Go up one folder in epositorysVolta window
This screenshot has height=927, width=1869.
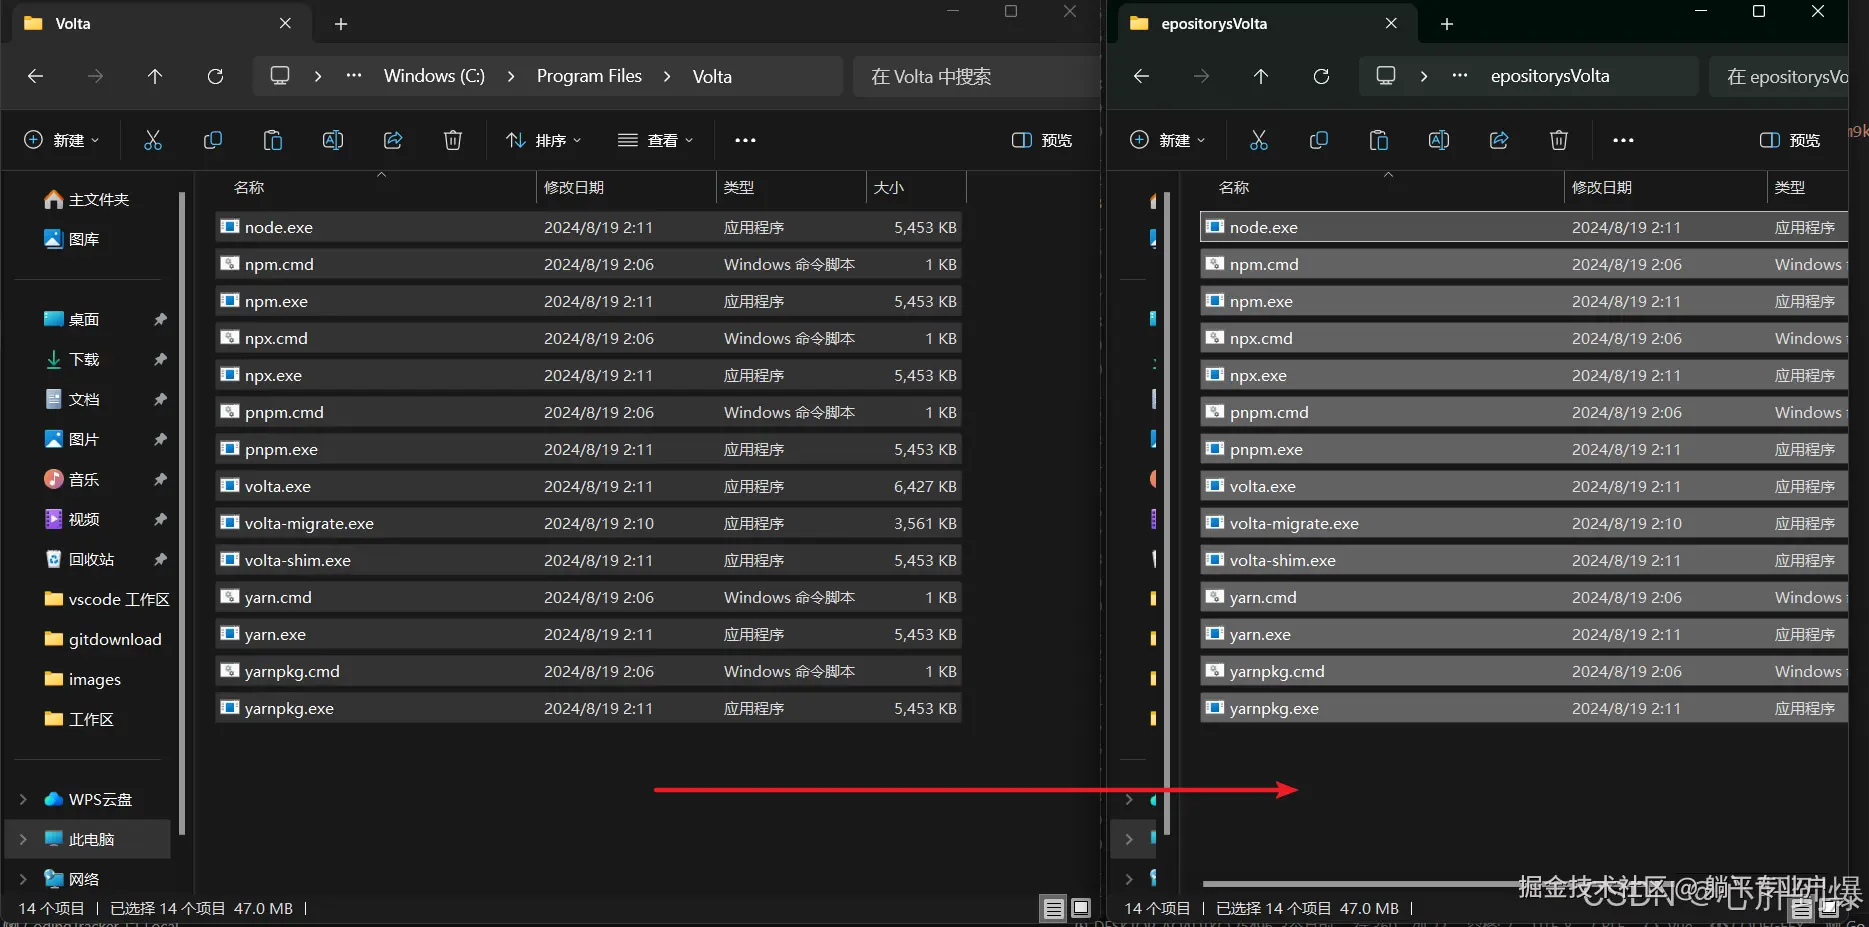point(1261,76)
